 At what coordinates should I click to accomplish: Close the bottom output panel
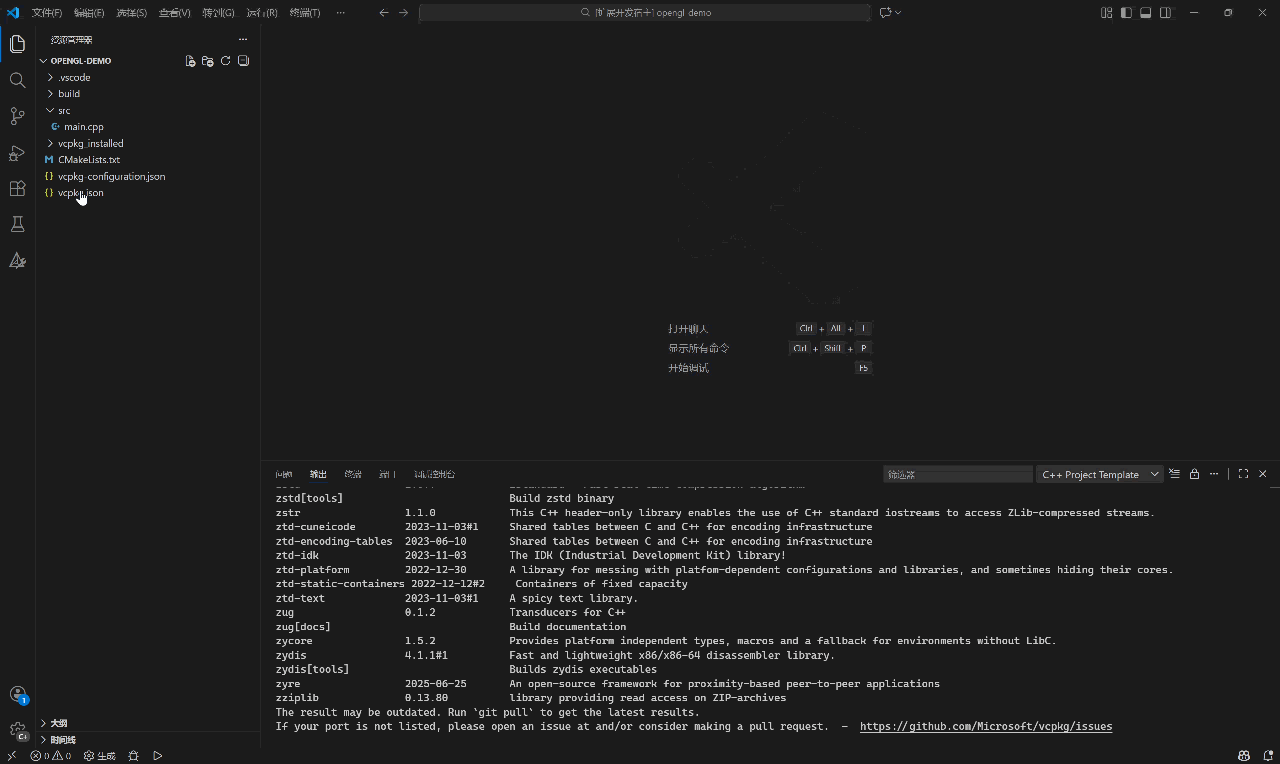pos(1262,474)
